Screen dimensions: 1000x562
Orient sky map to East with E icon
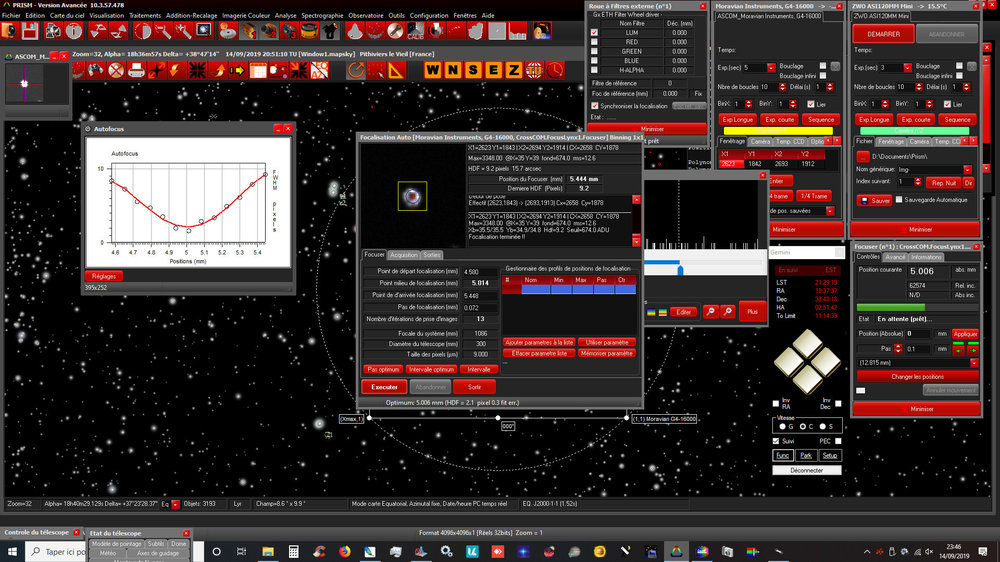(494, 70)
